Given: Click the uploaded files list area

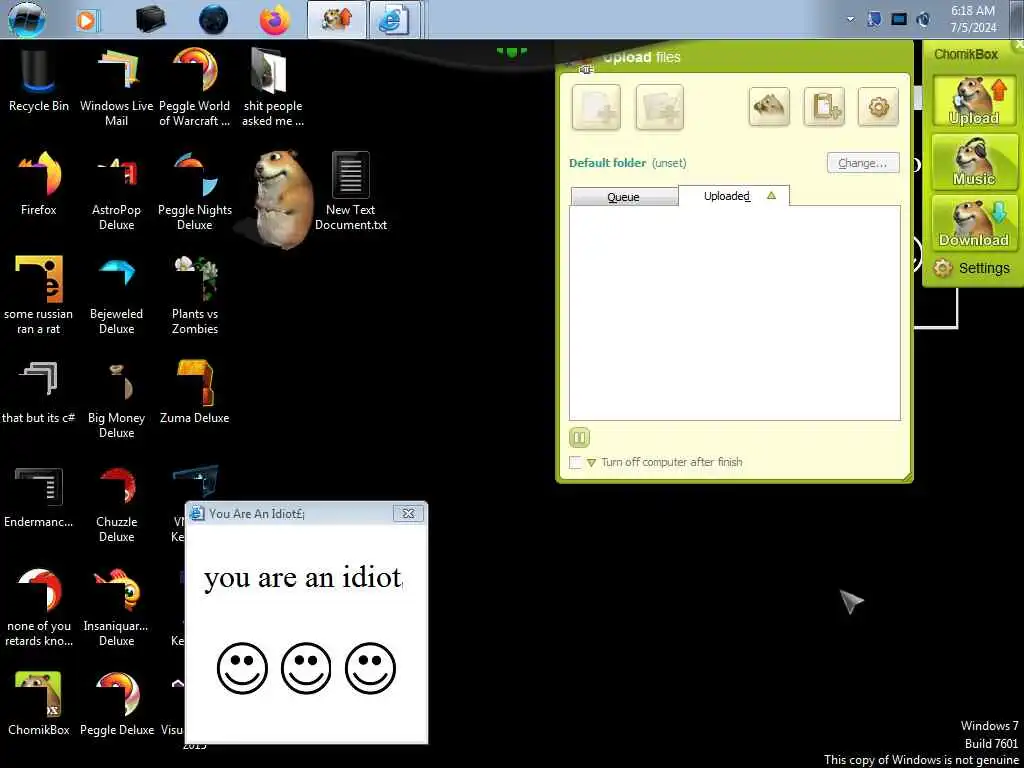Looking at the screenshot, I should click(x=735, y=313).
